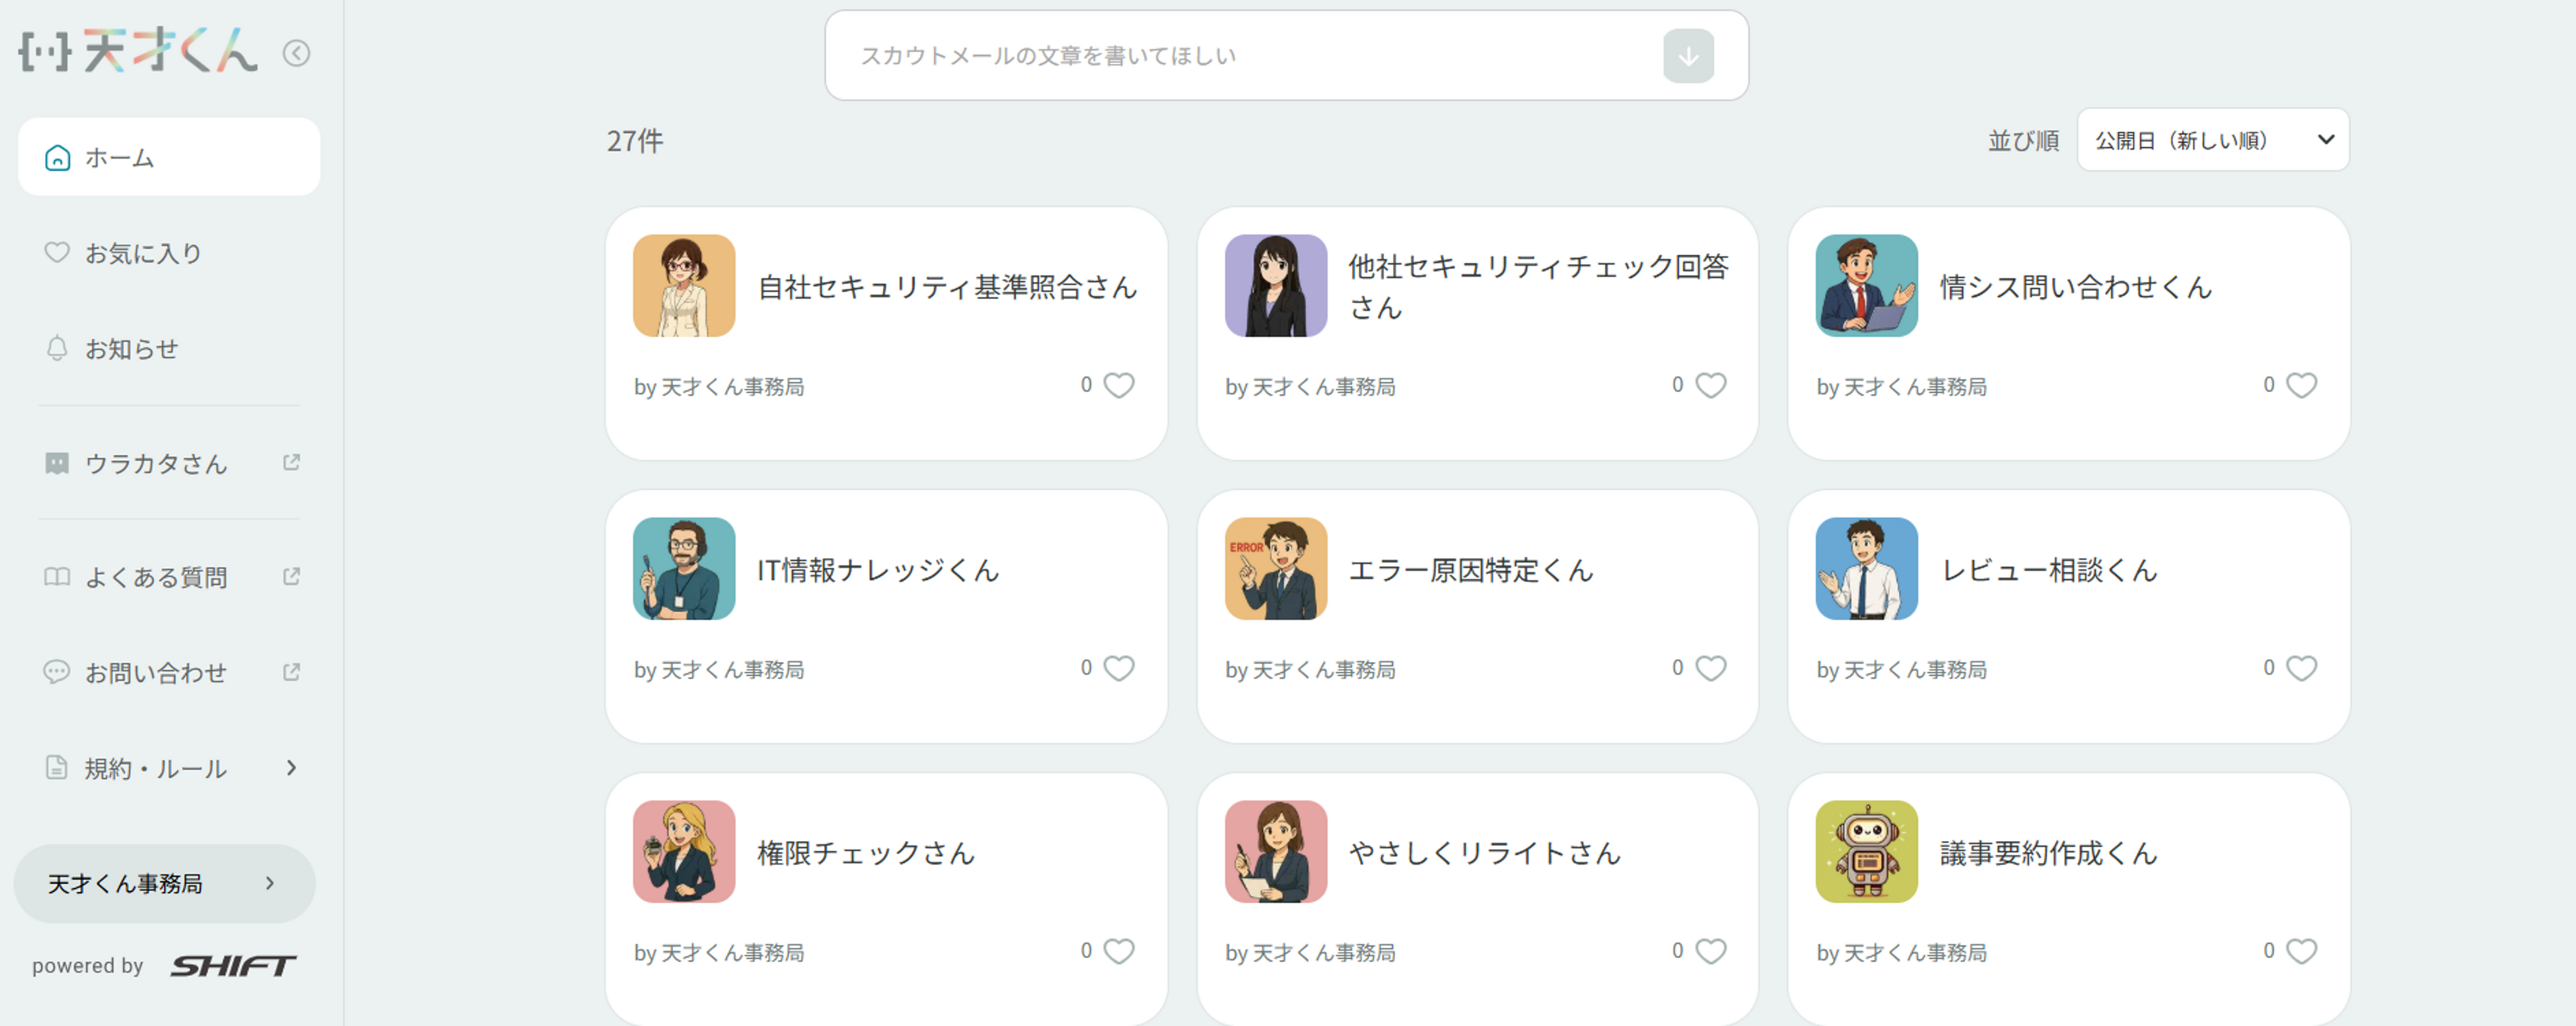Click the スカウトメール prompt input field
This screenshot has width=2576, height=1026.
[x=1240, y=56]
